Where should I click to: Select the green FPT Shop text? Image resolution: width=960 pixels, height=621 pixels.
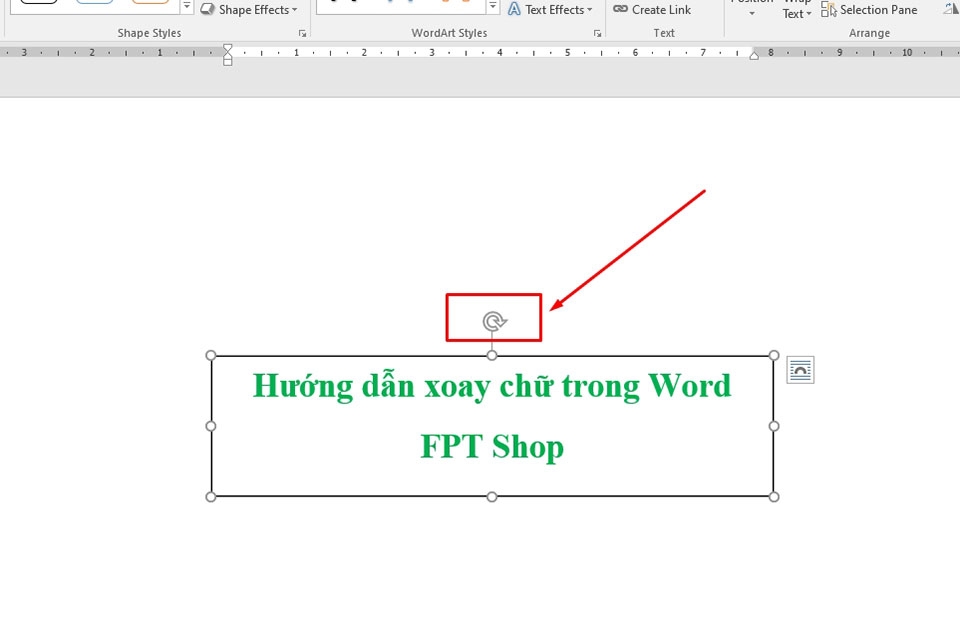tap(492, 447)
